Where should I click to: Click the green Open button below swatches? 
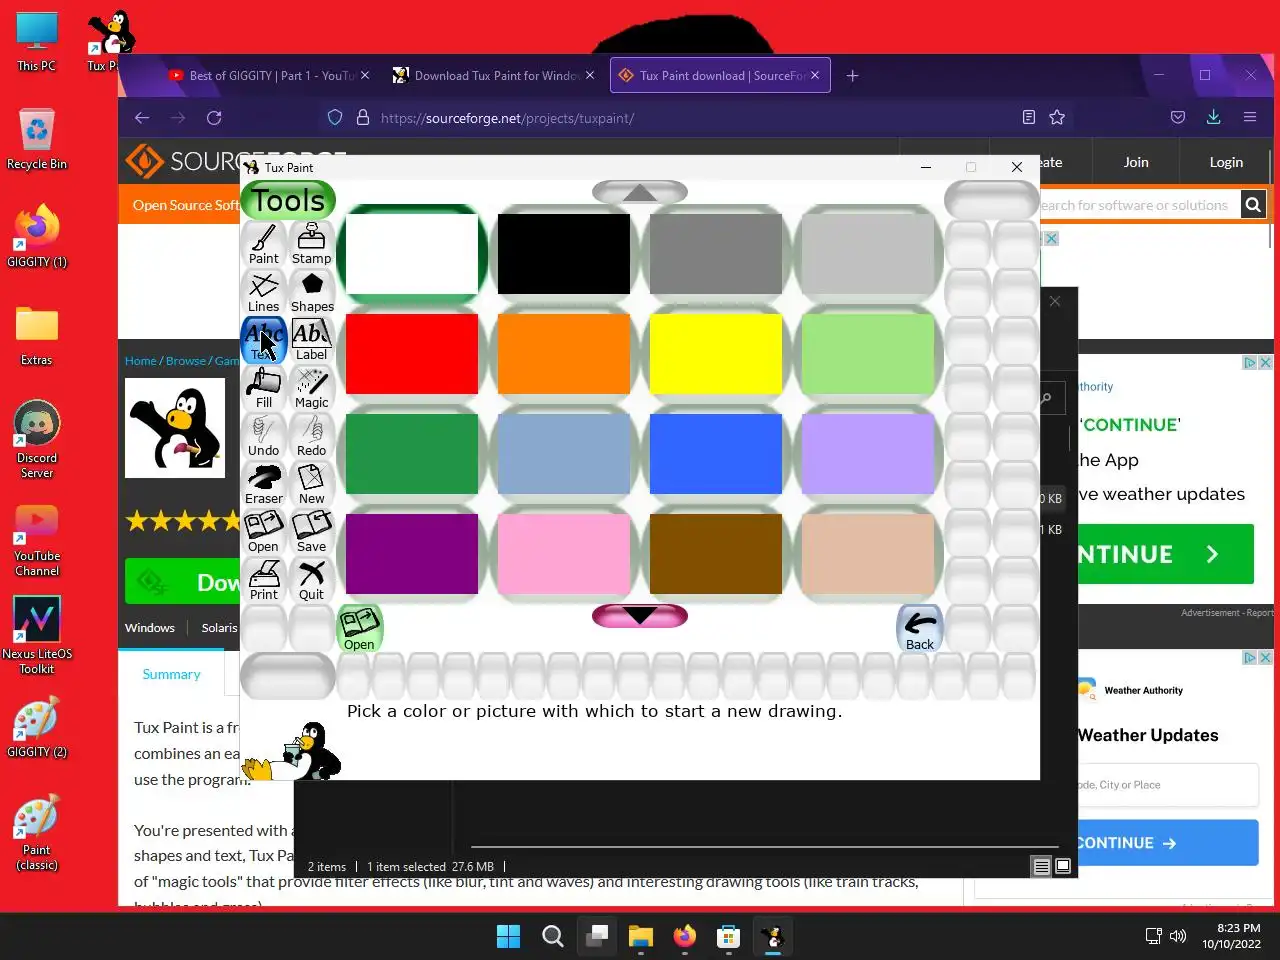pyautogui.click(x=360, y=629)
